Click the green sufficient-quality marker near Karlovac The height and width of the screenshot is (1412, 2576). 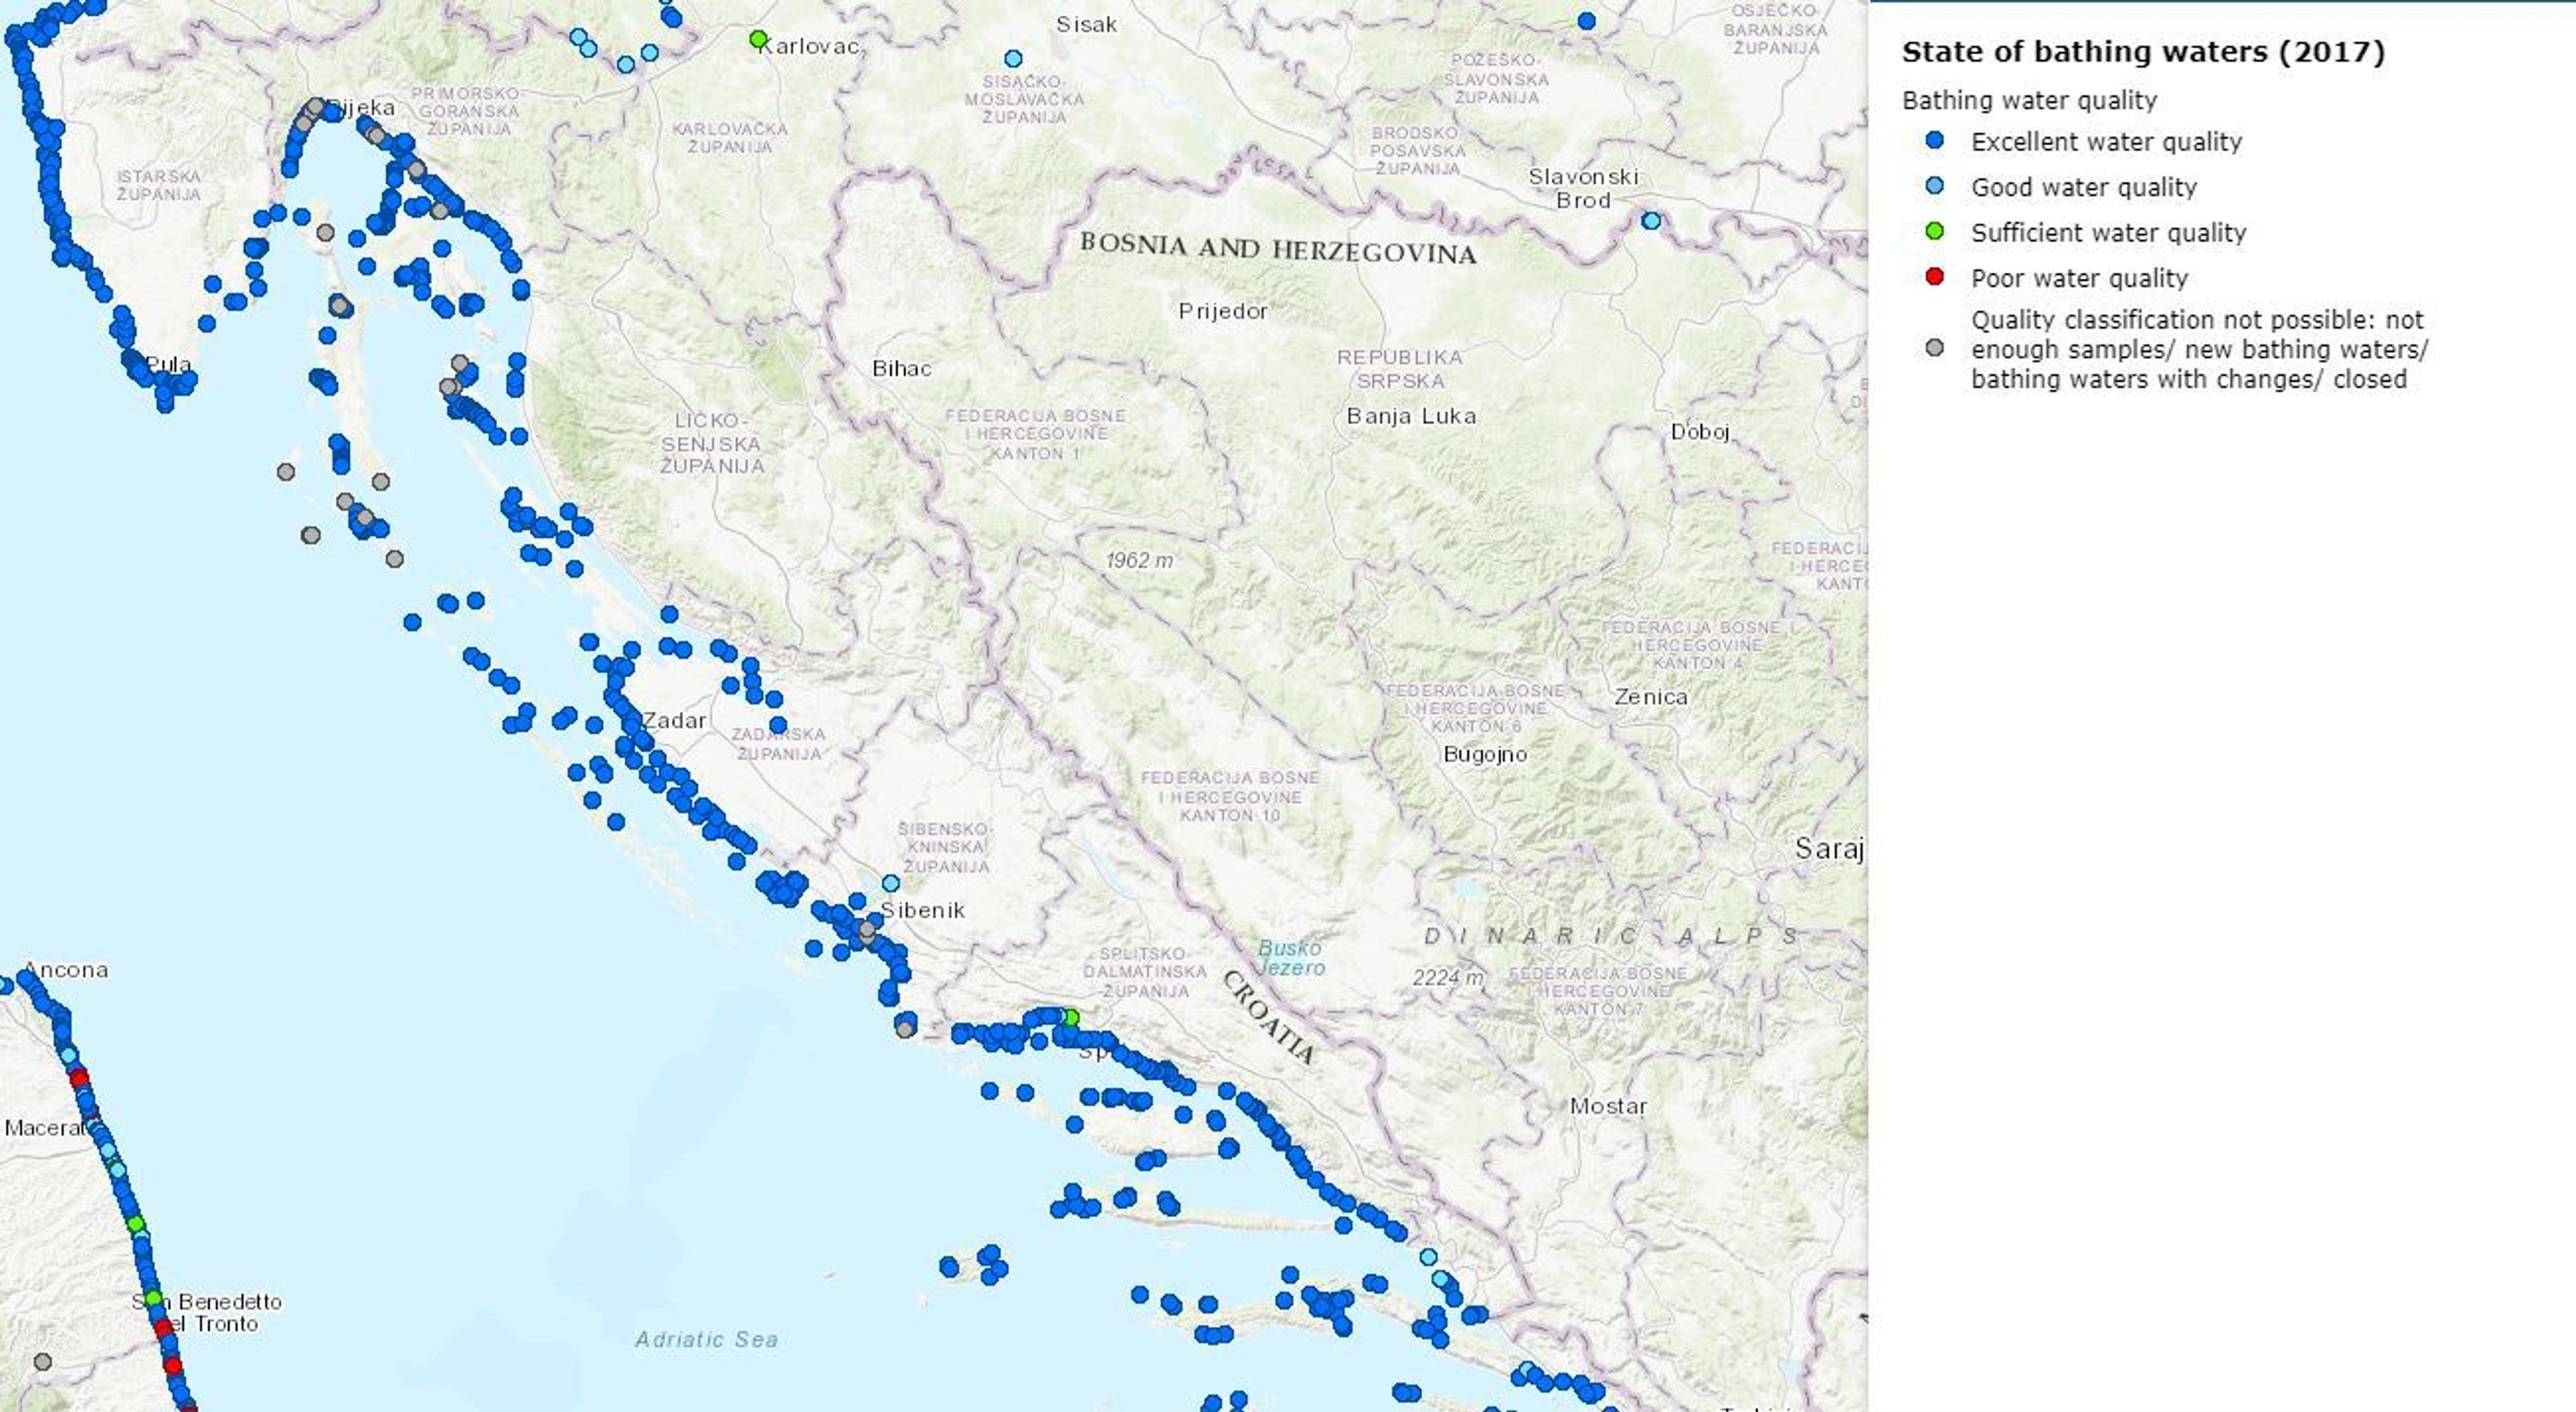pyautogui.click(x=758, y=39)
